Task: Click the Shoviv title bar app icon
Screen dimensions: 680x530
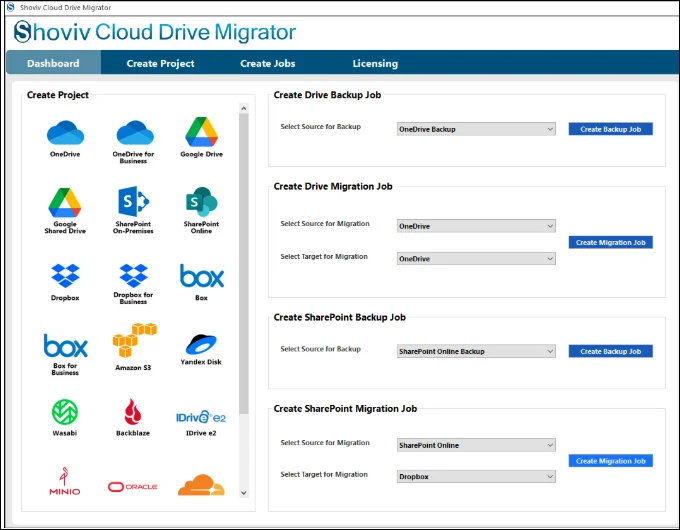Action: [x=10, y=7]
